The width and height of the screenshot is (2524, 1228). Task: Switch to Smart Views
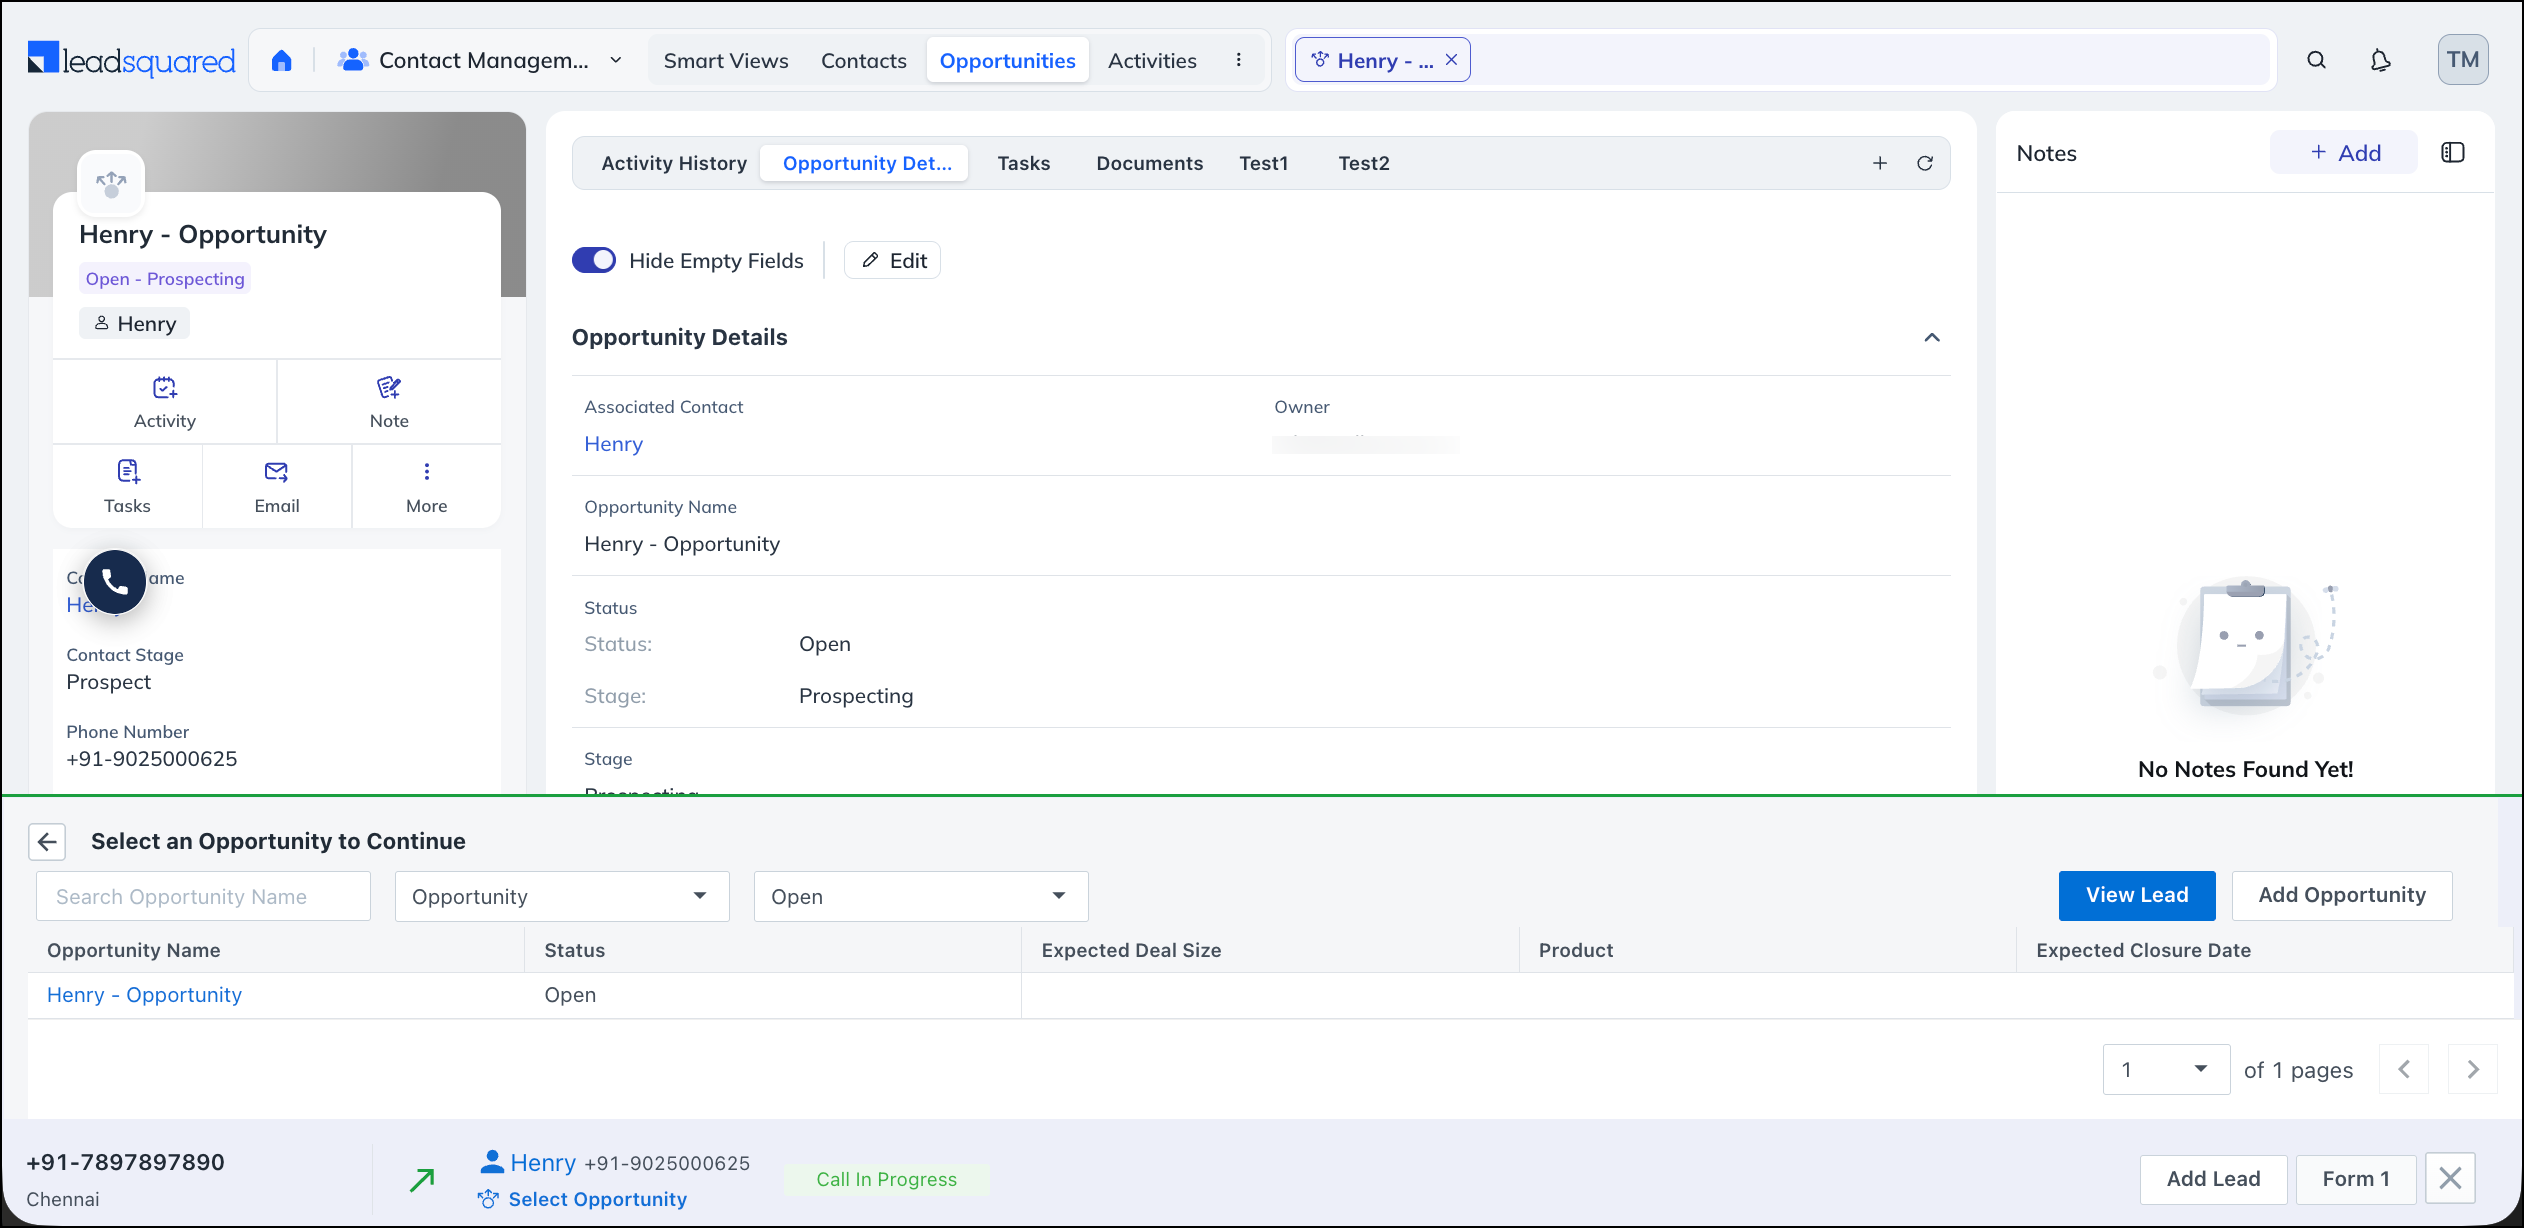pos(726,61)
